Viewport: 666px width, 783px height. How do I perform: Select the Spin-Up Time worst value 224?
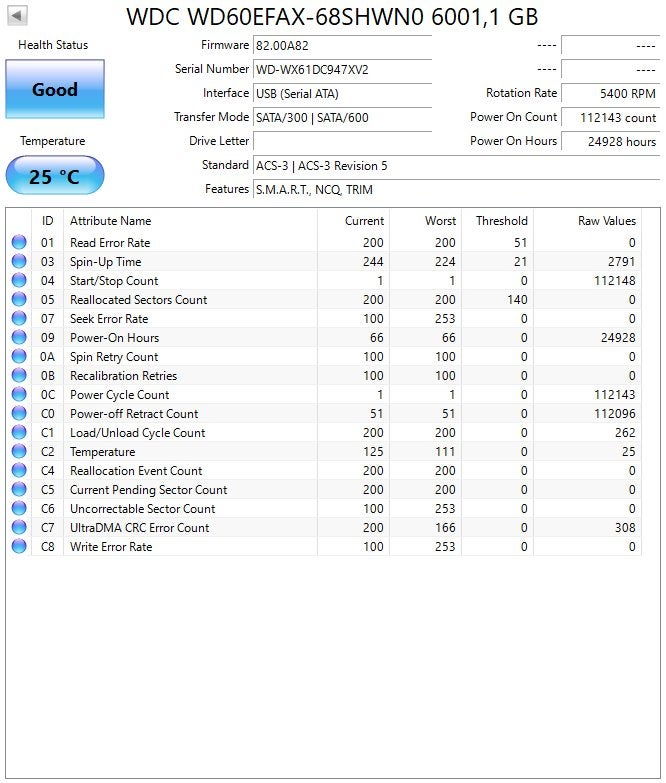click(445, 262)
